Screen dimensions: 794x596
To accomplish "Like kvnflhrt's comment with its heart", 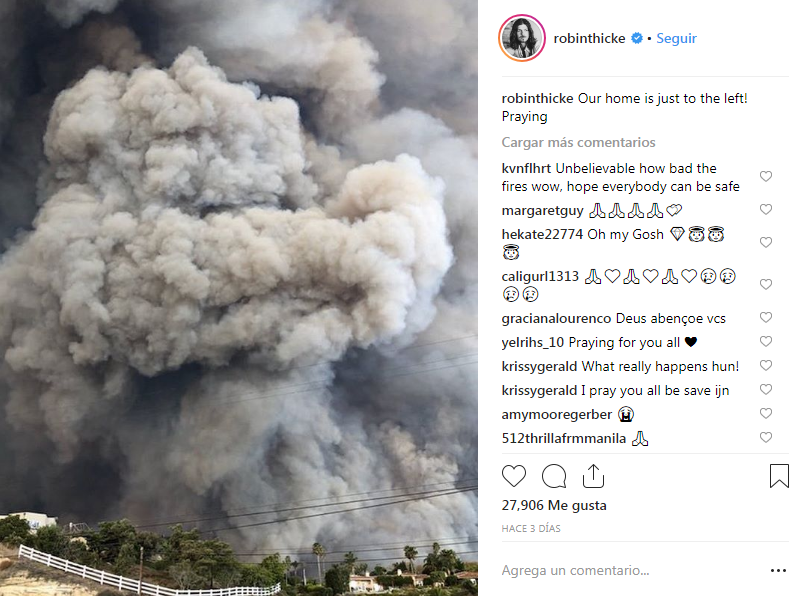I will (x=766, y=176).
